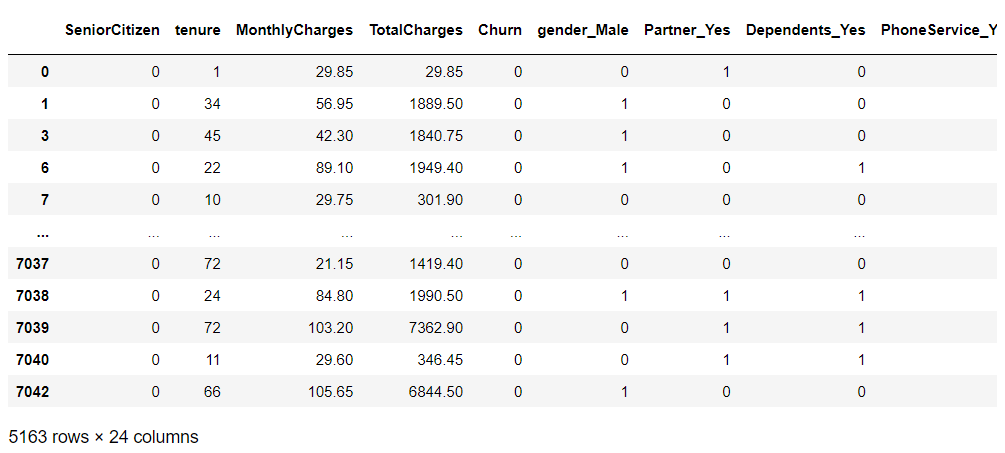
Task: Click row index 0
Action: 45,72
